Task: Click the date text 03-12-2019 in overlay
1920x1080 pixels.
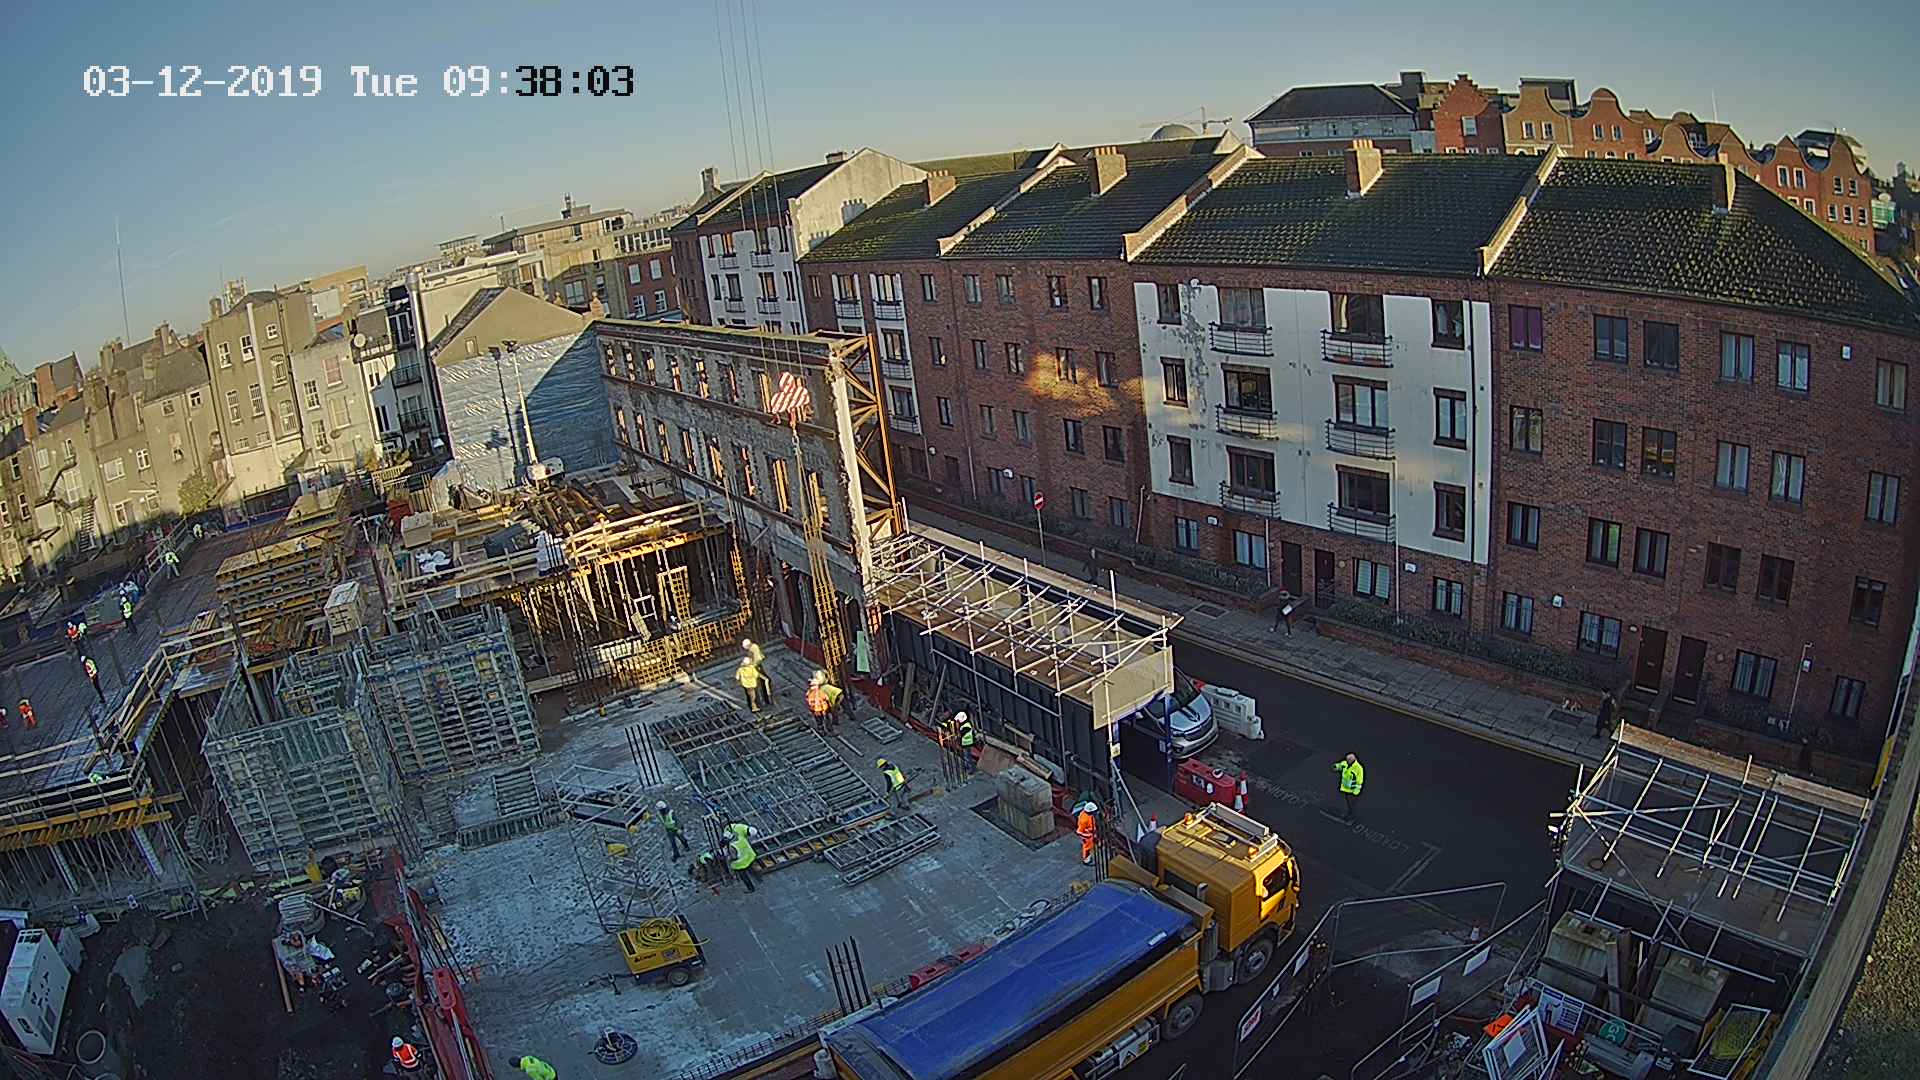Action: tap(202, 81)
